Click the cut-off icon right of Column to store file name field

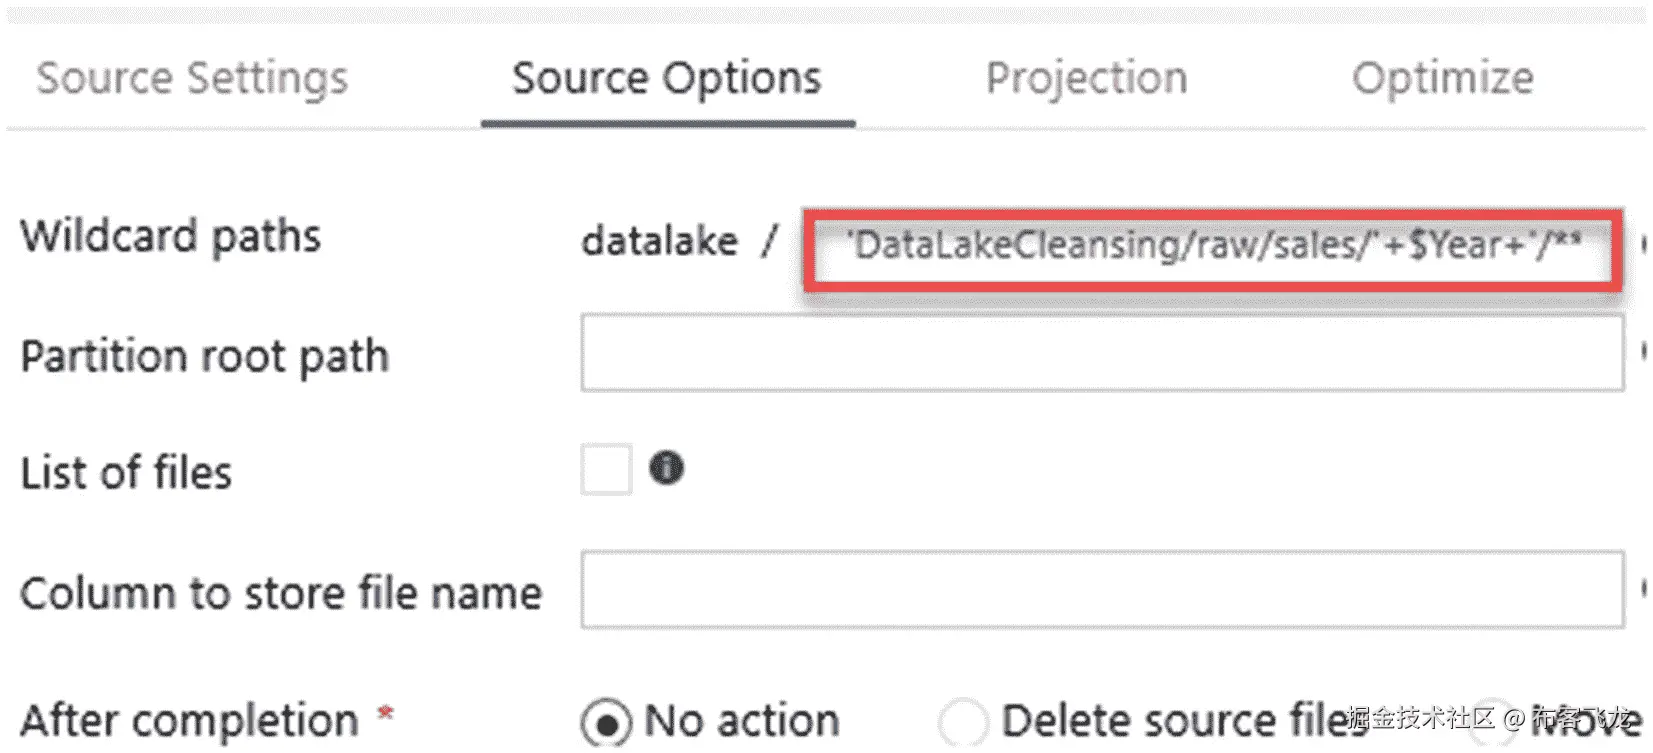(1643, 589)
